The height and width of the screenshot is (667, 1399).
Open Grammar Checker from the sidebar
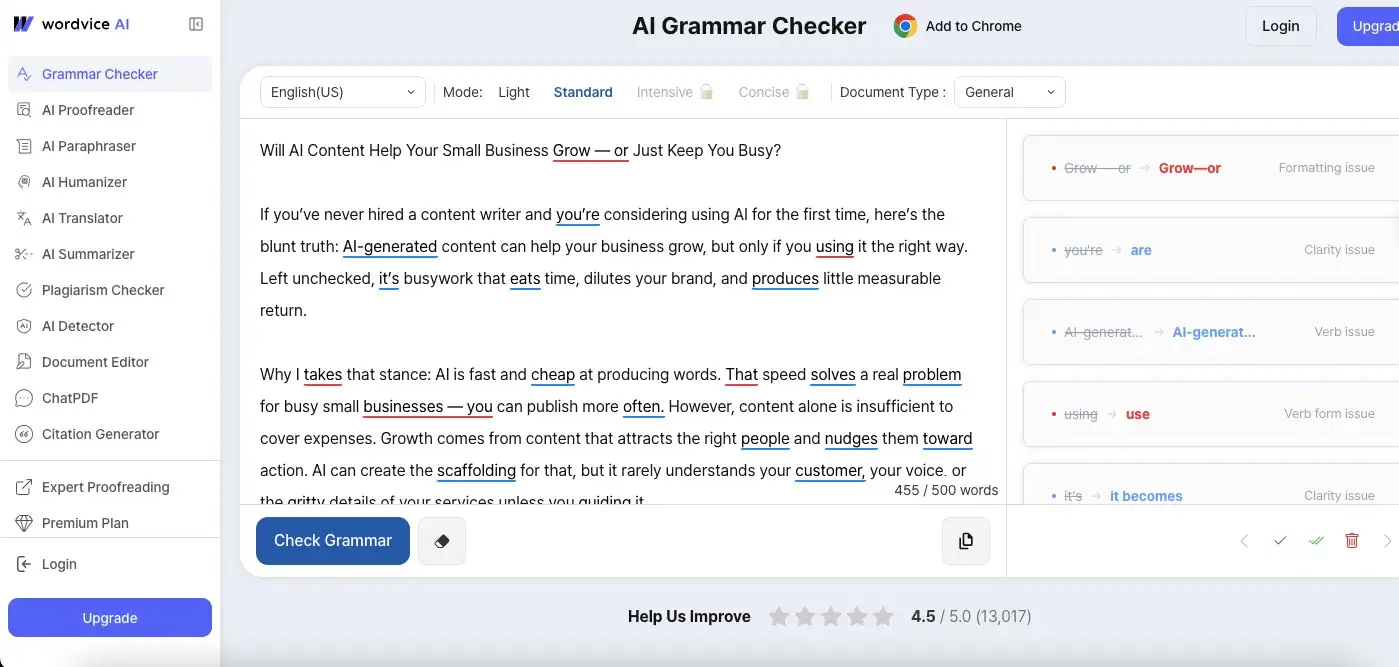[110, 74]
